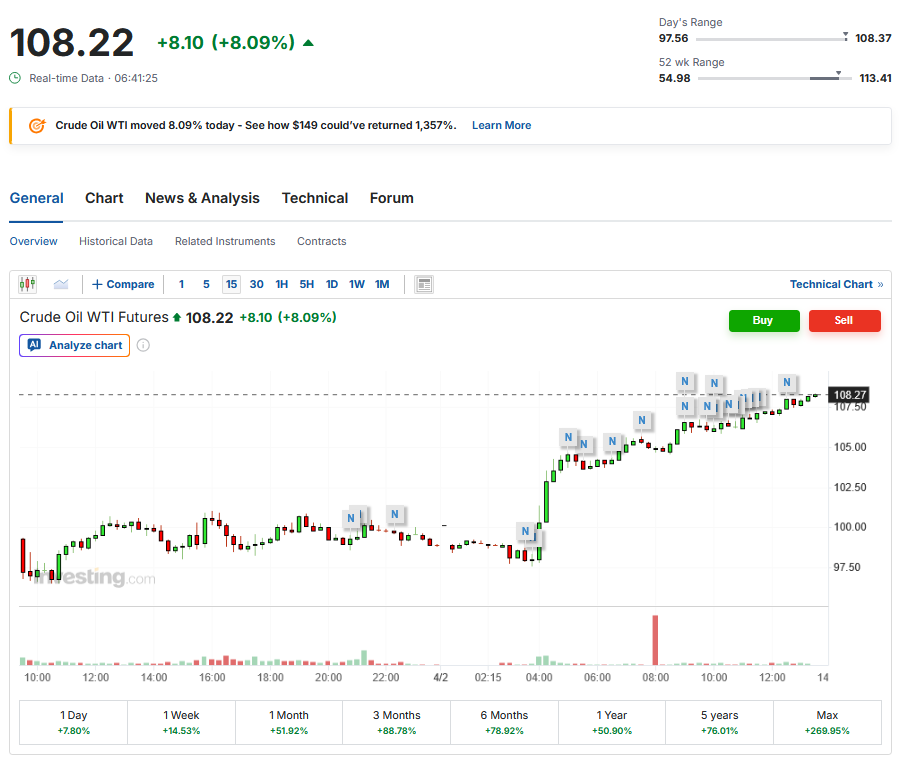901x758 pixels.
Task: Select the 1D interval
Action: [x=332, y=284]
